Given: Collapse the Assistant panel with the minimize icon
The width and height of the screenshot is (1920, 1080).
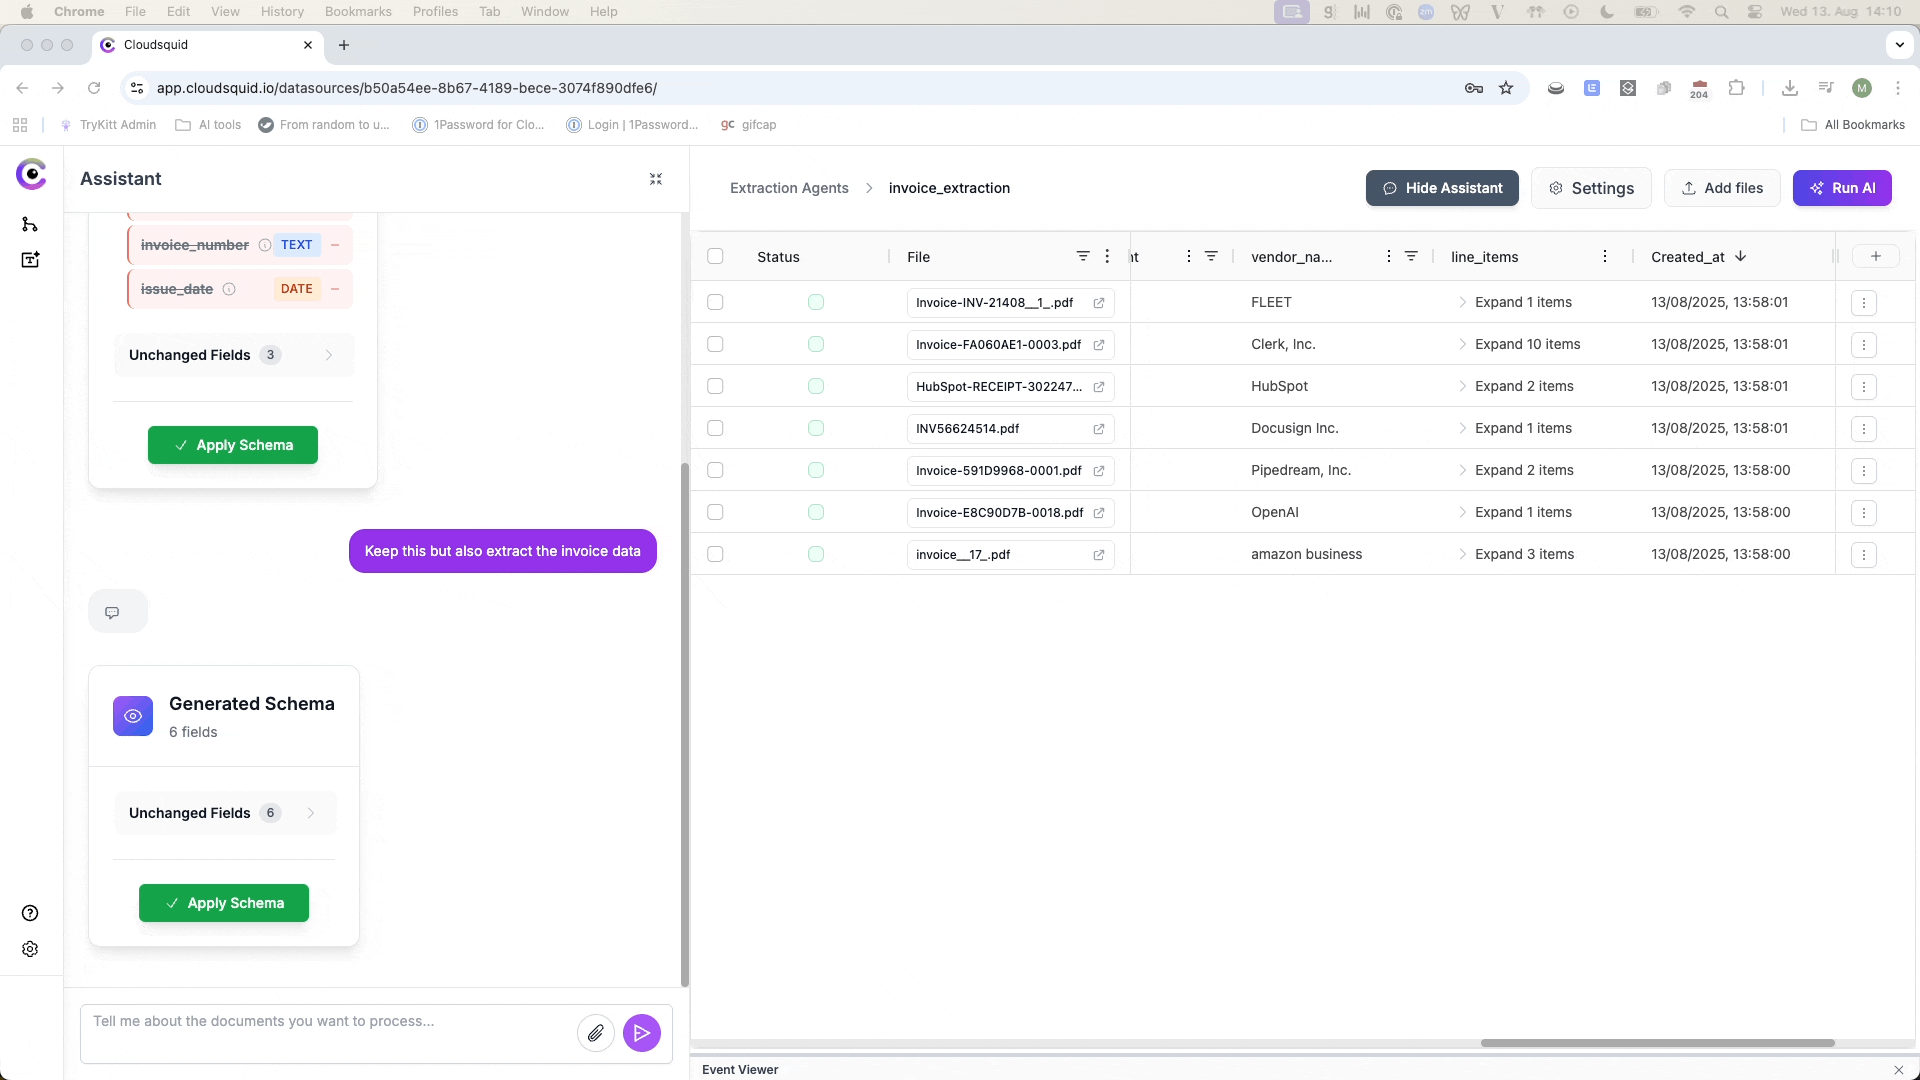Looking at the screenshot, I should tap(656, 179).
